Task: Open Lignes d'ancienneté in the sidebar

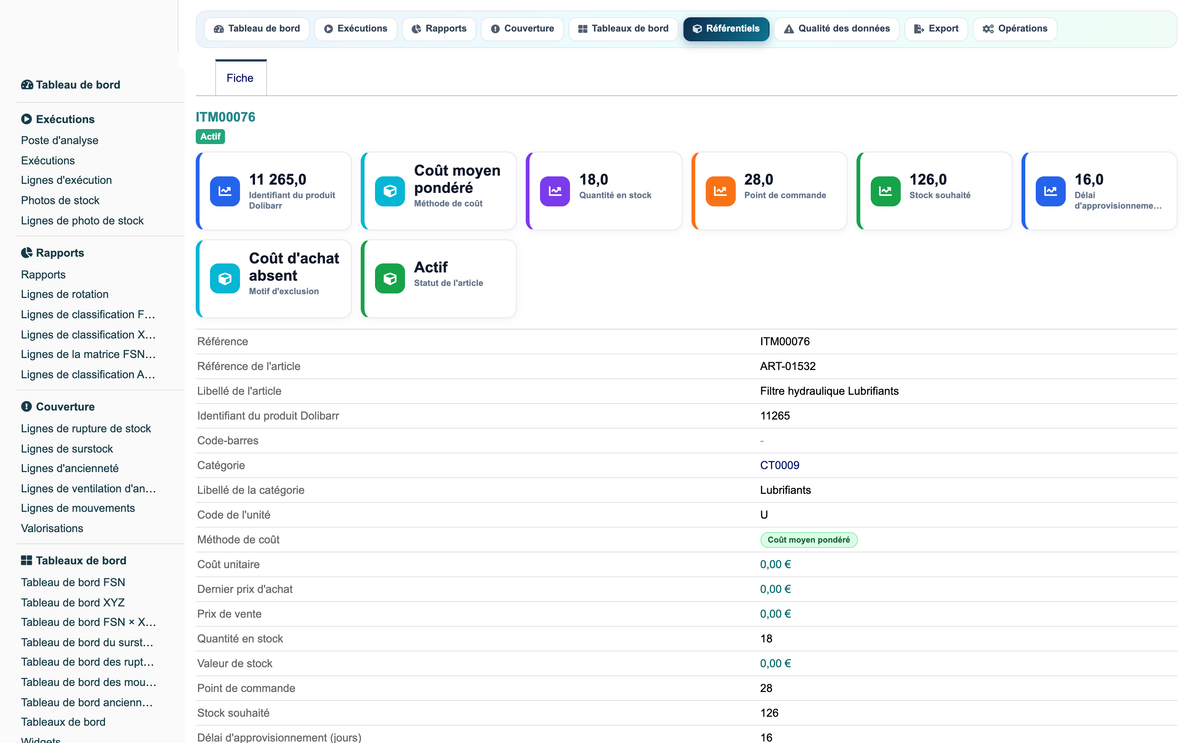Action: [x=70, y=469]
